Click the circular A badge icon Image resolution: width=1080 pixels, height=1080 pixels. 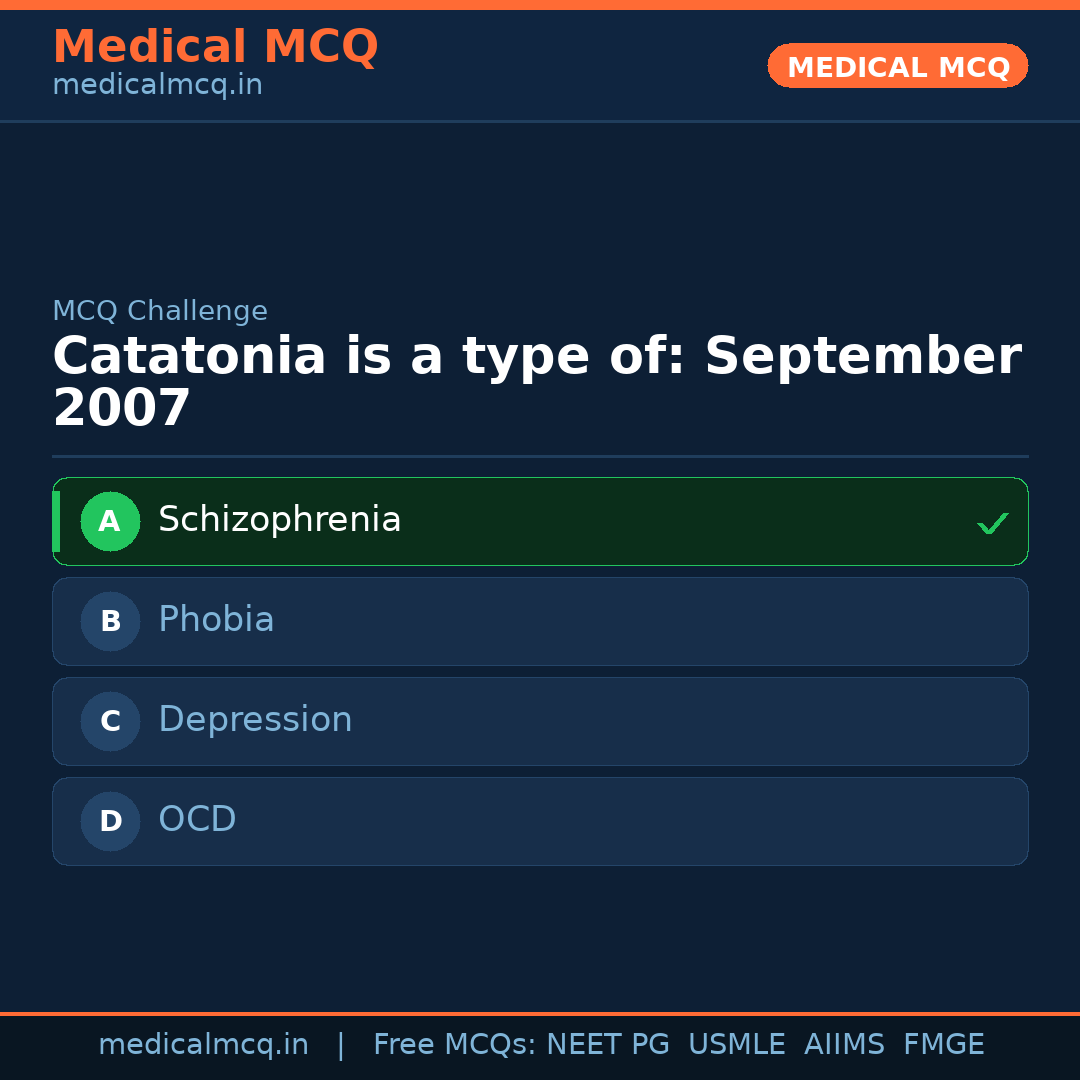[110, 521]
